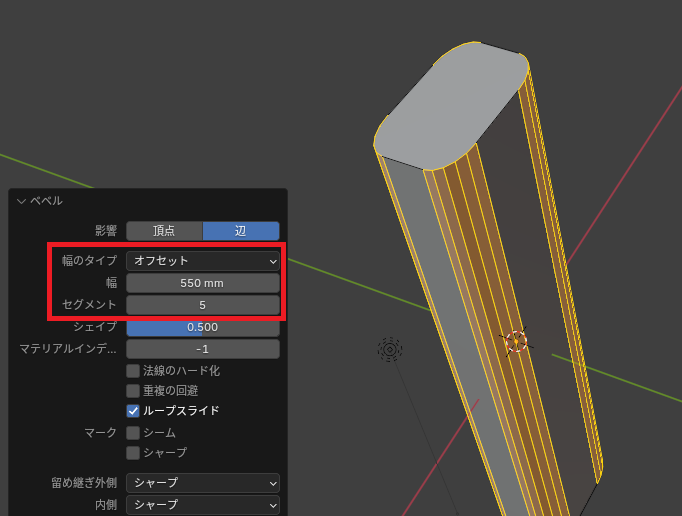Click the 幅 field showing 550 mm
This screenshot has width=682, height=516.
point(203,283)
